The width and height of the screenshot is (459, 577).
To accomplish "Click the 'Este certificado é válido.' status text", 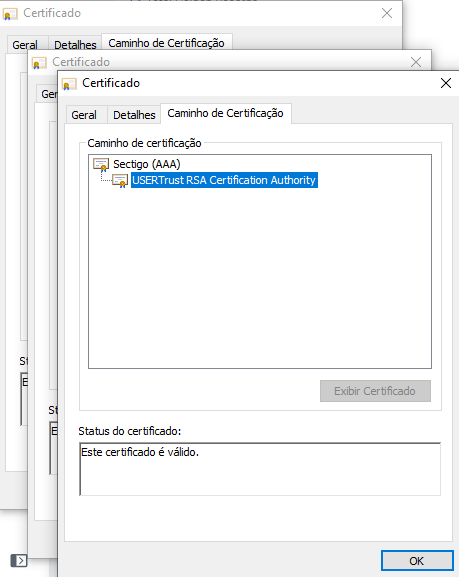I will coord(140,452).
